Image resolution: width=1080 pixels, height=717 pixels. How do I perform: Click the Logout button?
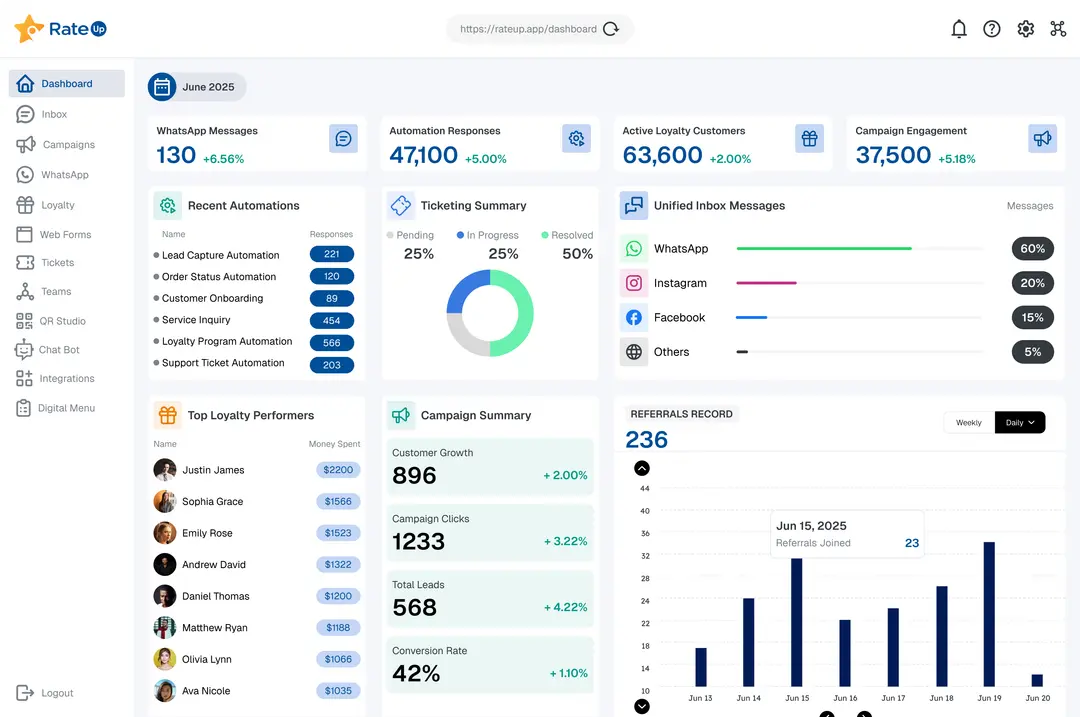44,692
